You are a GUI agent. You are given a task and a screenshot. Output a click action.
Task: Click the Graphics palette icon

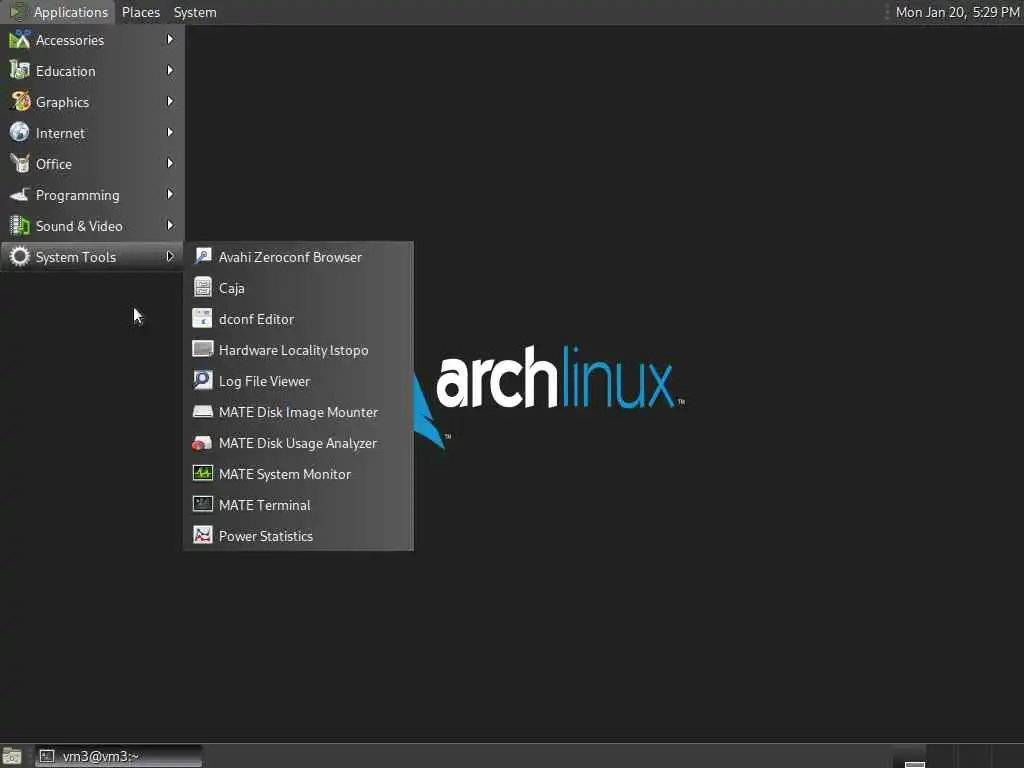(20, 102)
